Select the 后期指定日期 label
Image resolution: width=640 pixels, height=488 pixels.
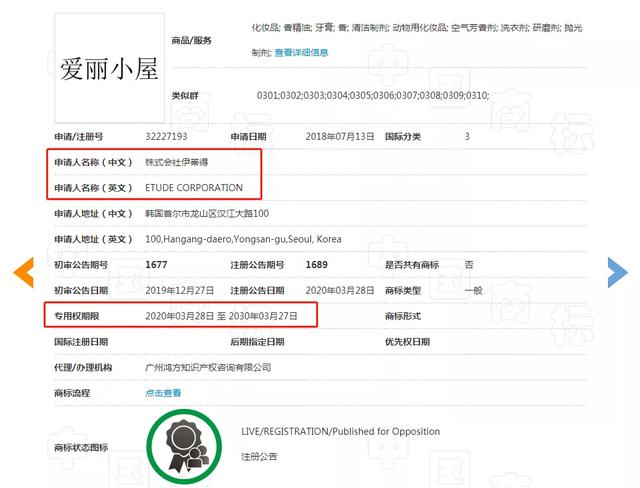coord(257,342)
